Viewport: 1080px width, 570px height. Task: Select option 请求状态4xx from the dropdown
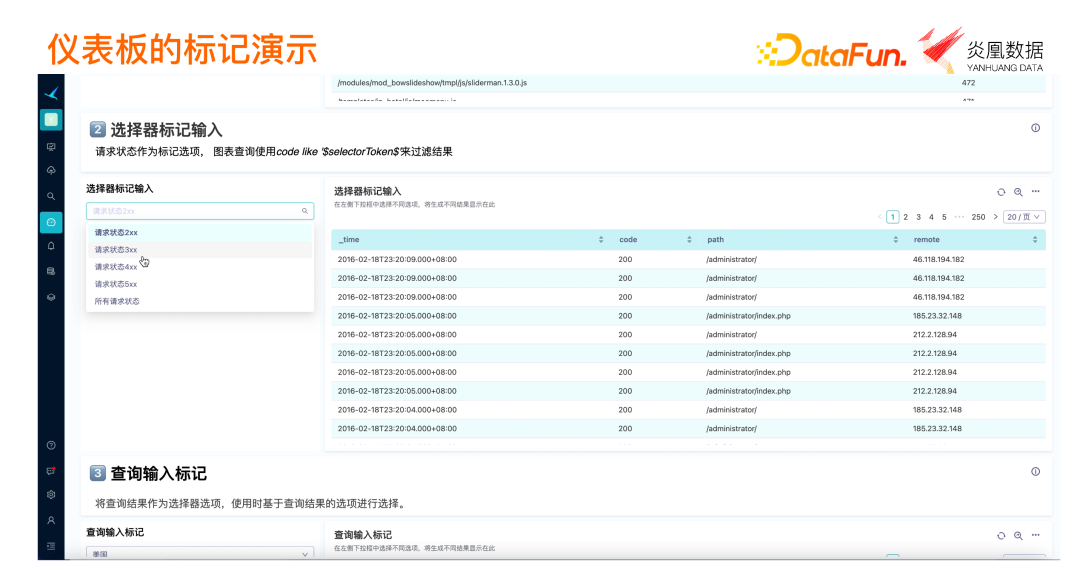click(x=200, y=267)
